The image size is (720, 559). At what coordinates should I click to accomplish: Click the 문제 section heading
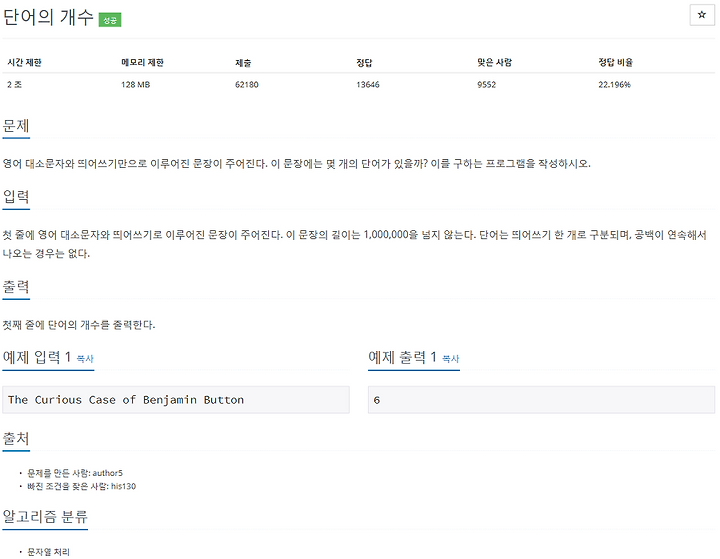pyautogui.click(x=16, y=125)
